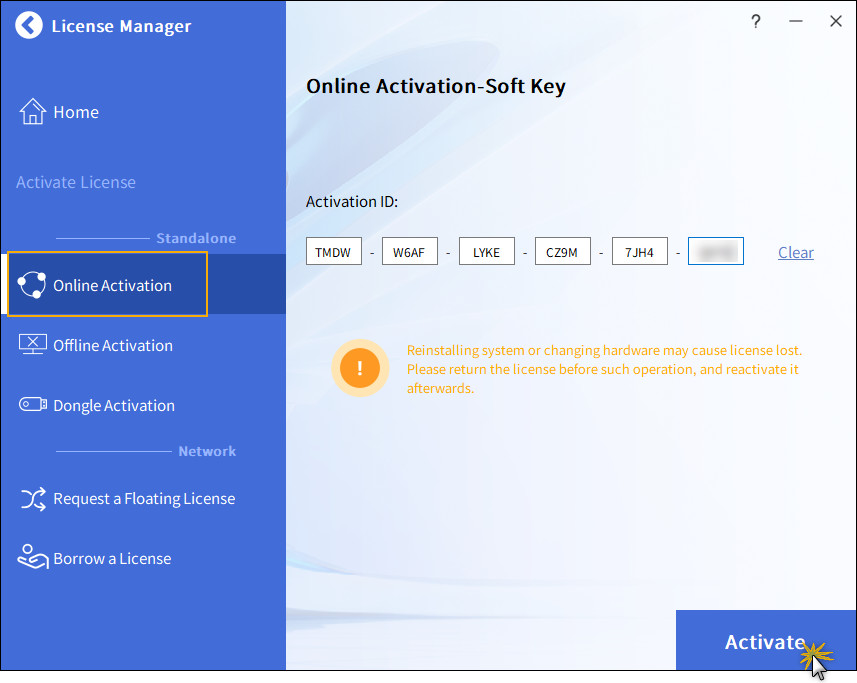
Task: Open help via question mark icon
Action: [x=756, y=21]
